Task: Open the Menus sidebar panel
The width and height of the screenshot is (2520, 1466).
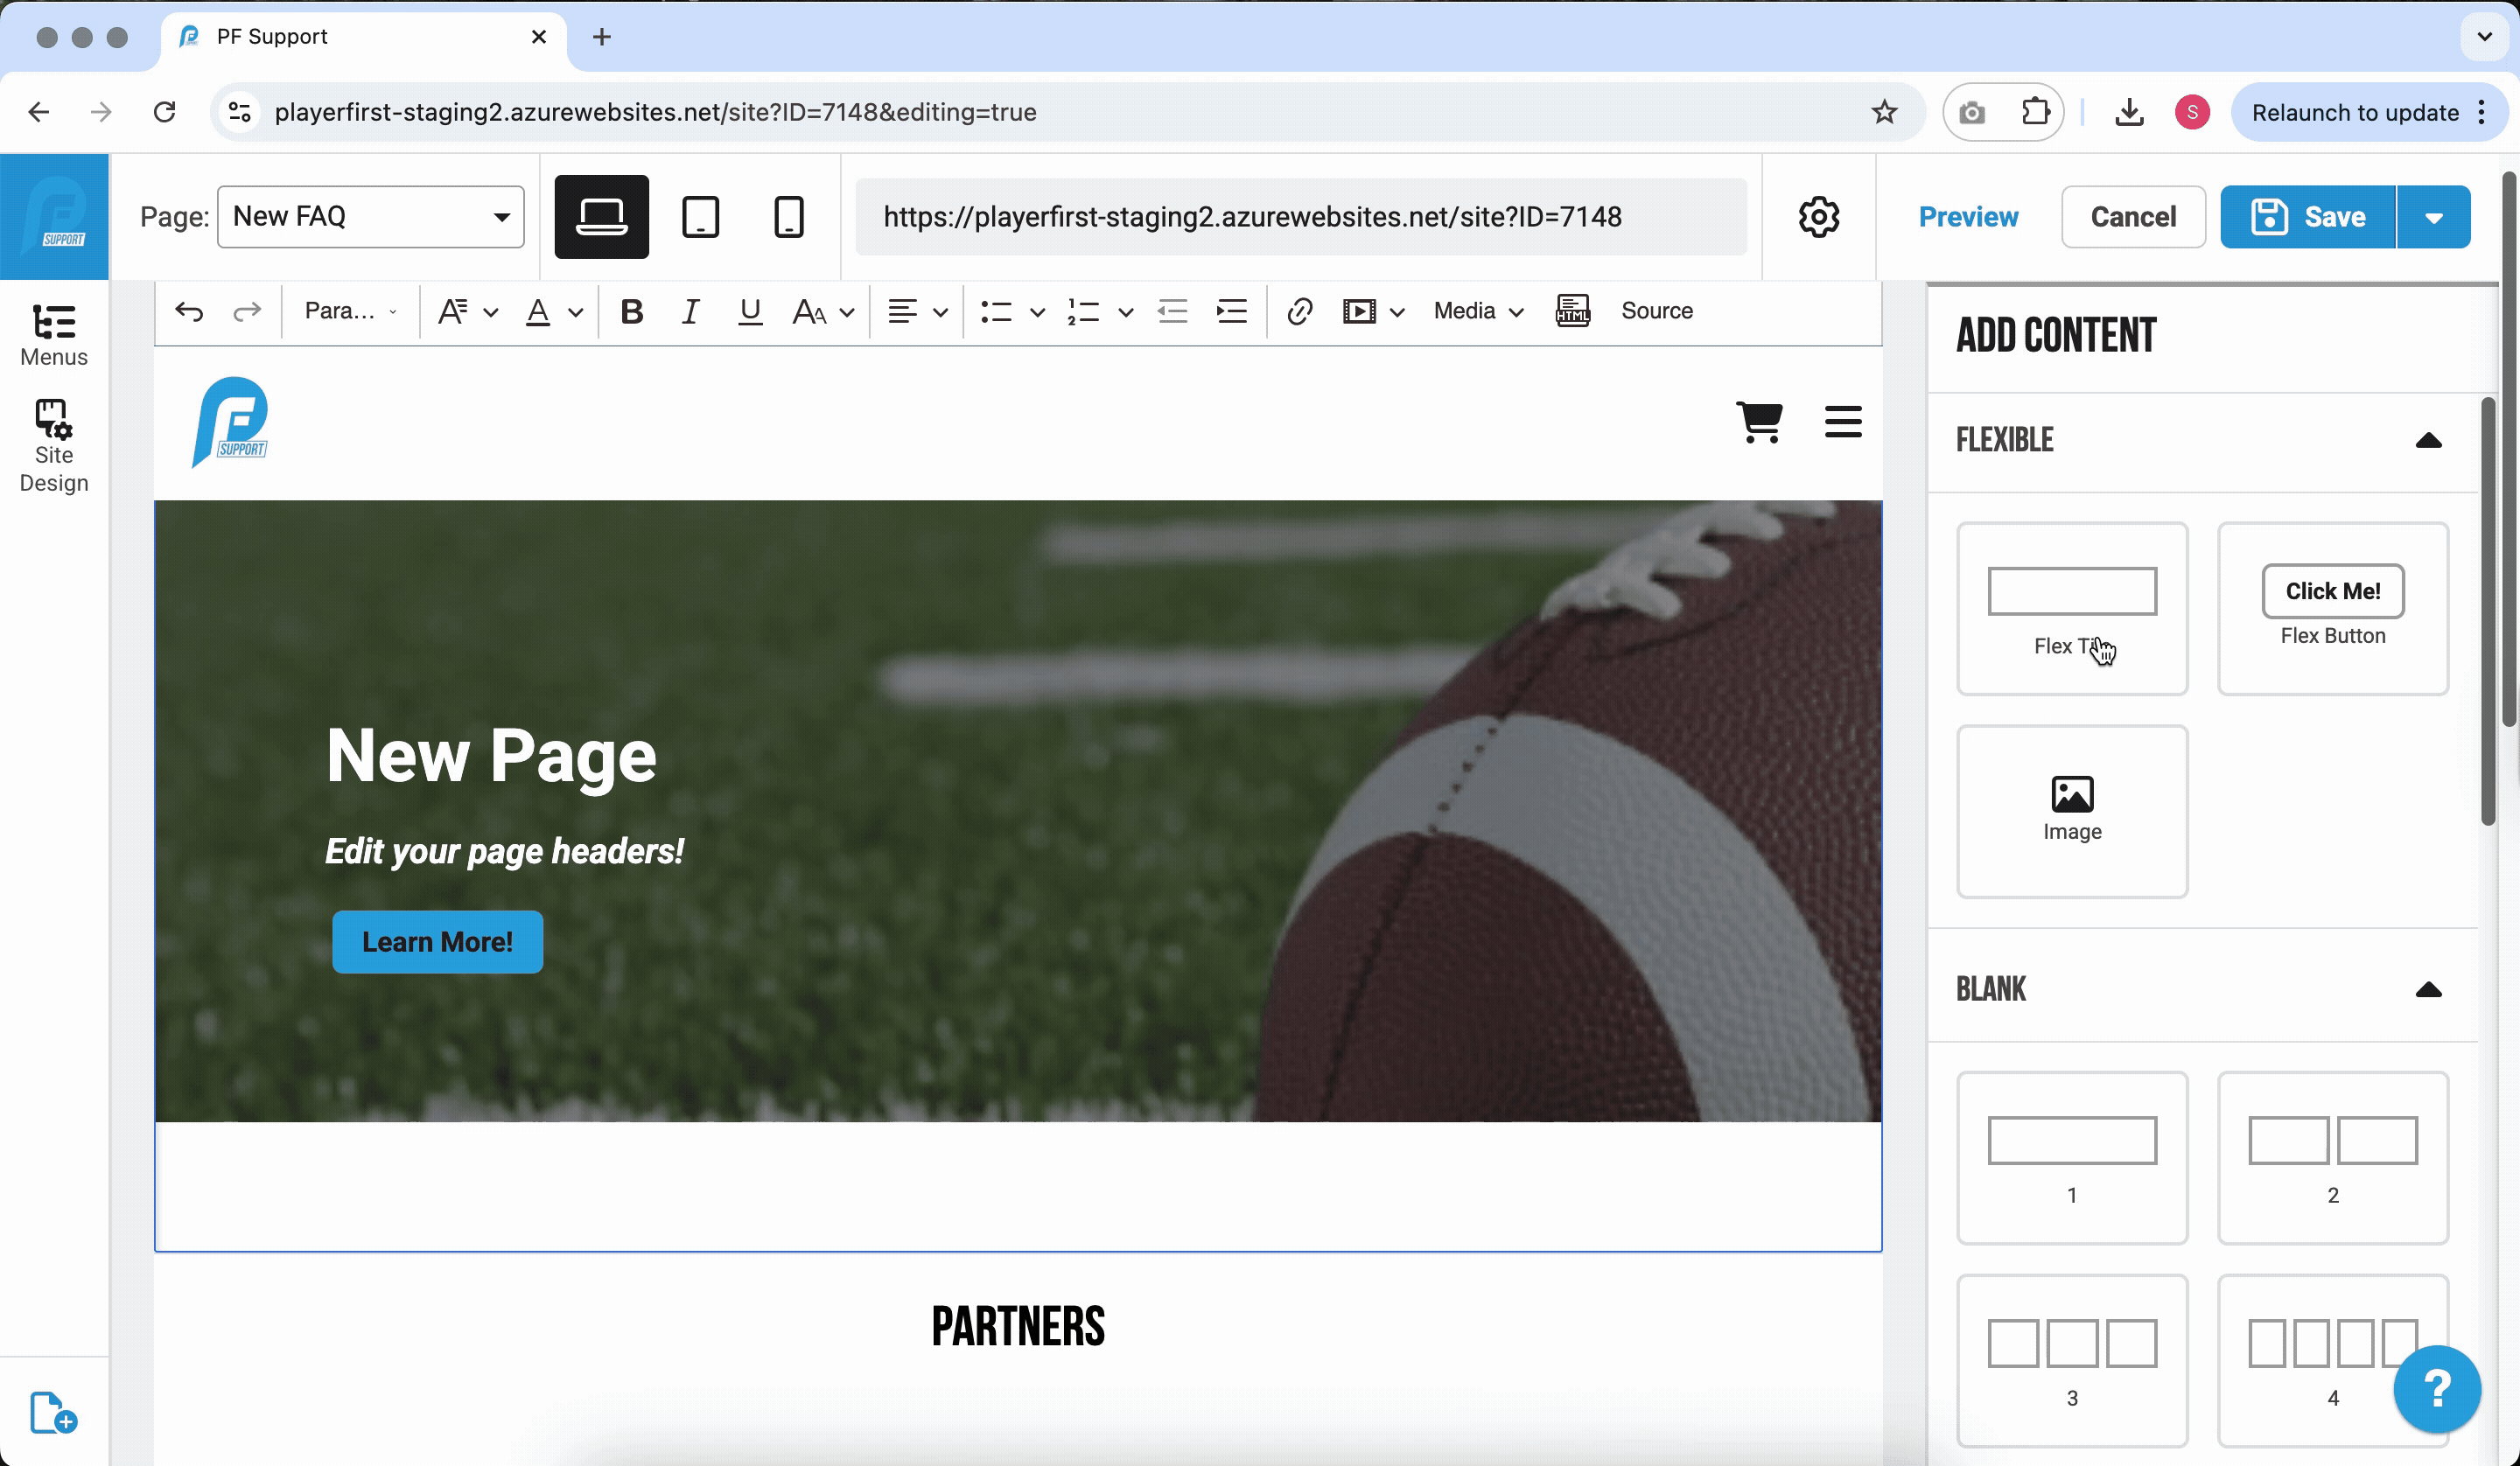Action: point(54,336)
